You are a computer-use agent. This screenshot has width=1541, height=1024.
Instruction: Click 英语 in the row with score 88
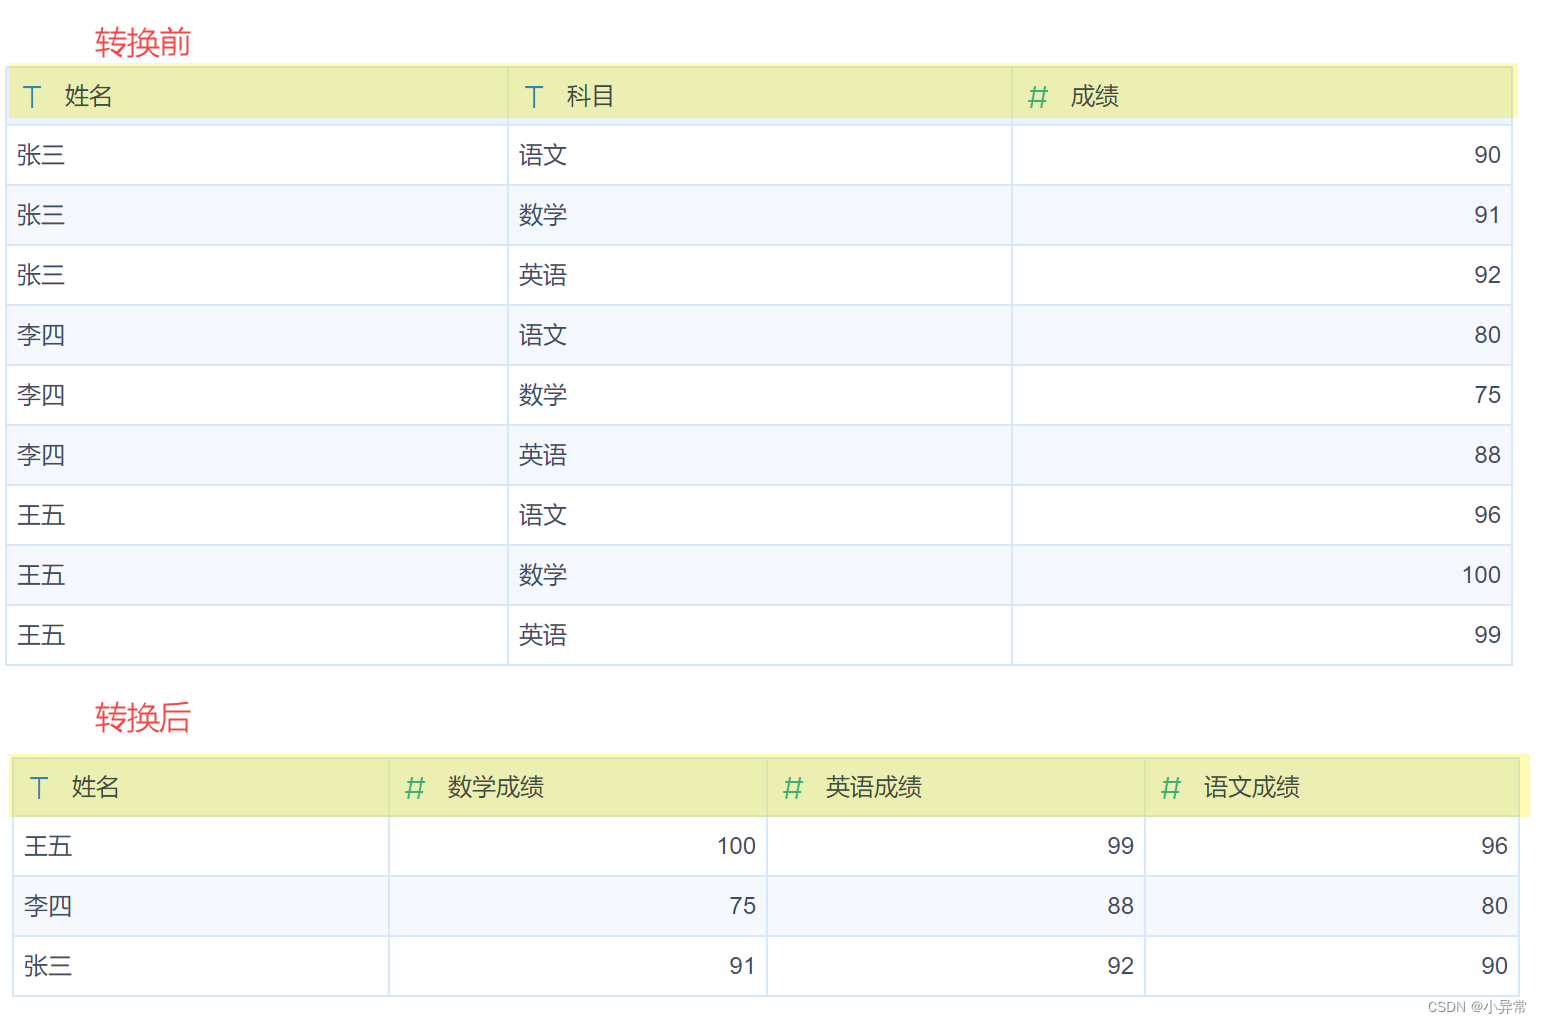pyautogui.click(x=543, y=455)
